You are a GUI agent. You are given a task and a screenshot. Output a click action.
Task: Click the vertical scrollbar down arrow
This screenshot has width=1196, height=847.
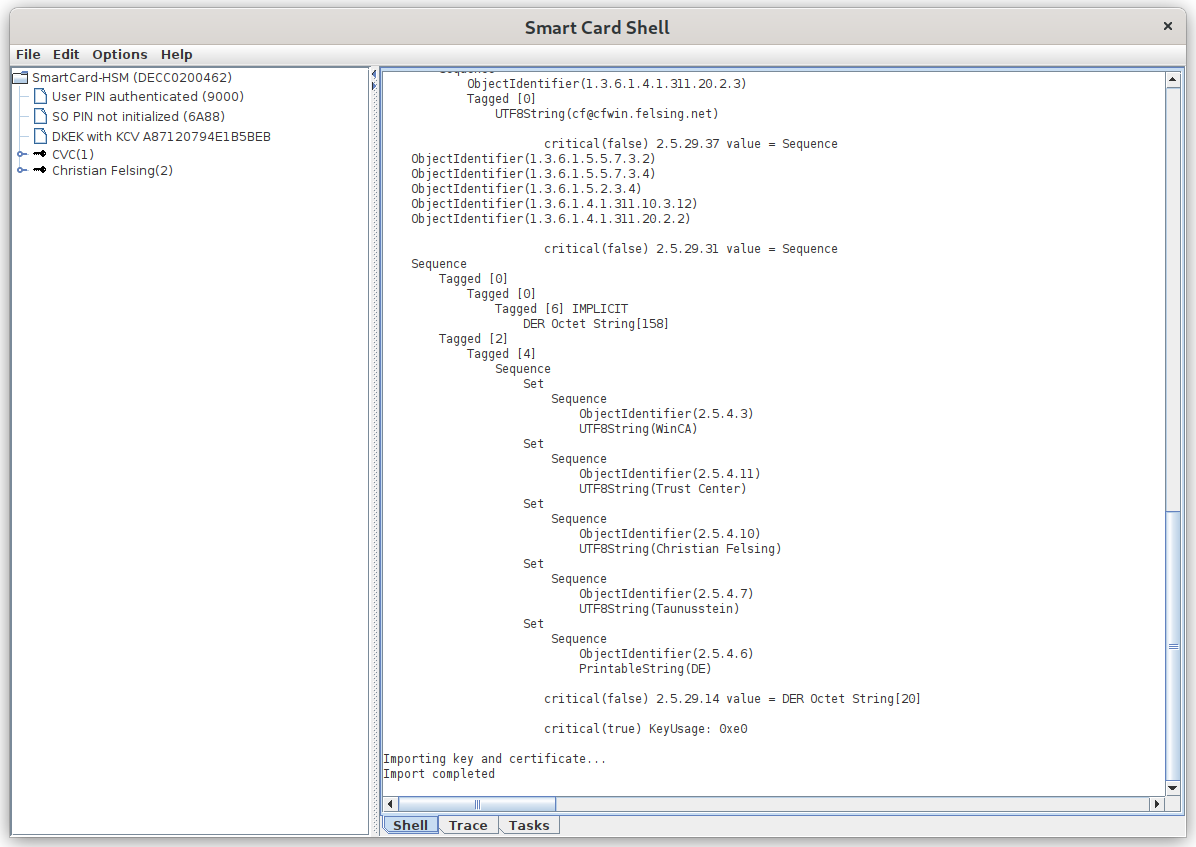(1174, 787)
